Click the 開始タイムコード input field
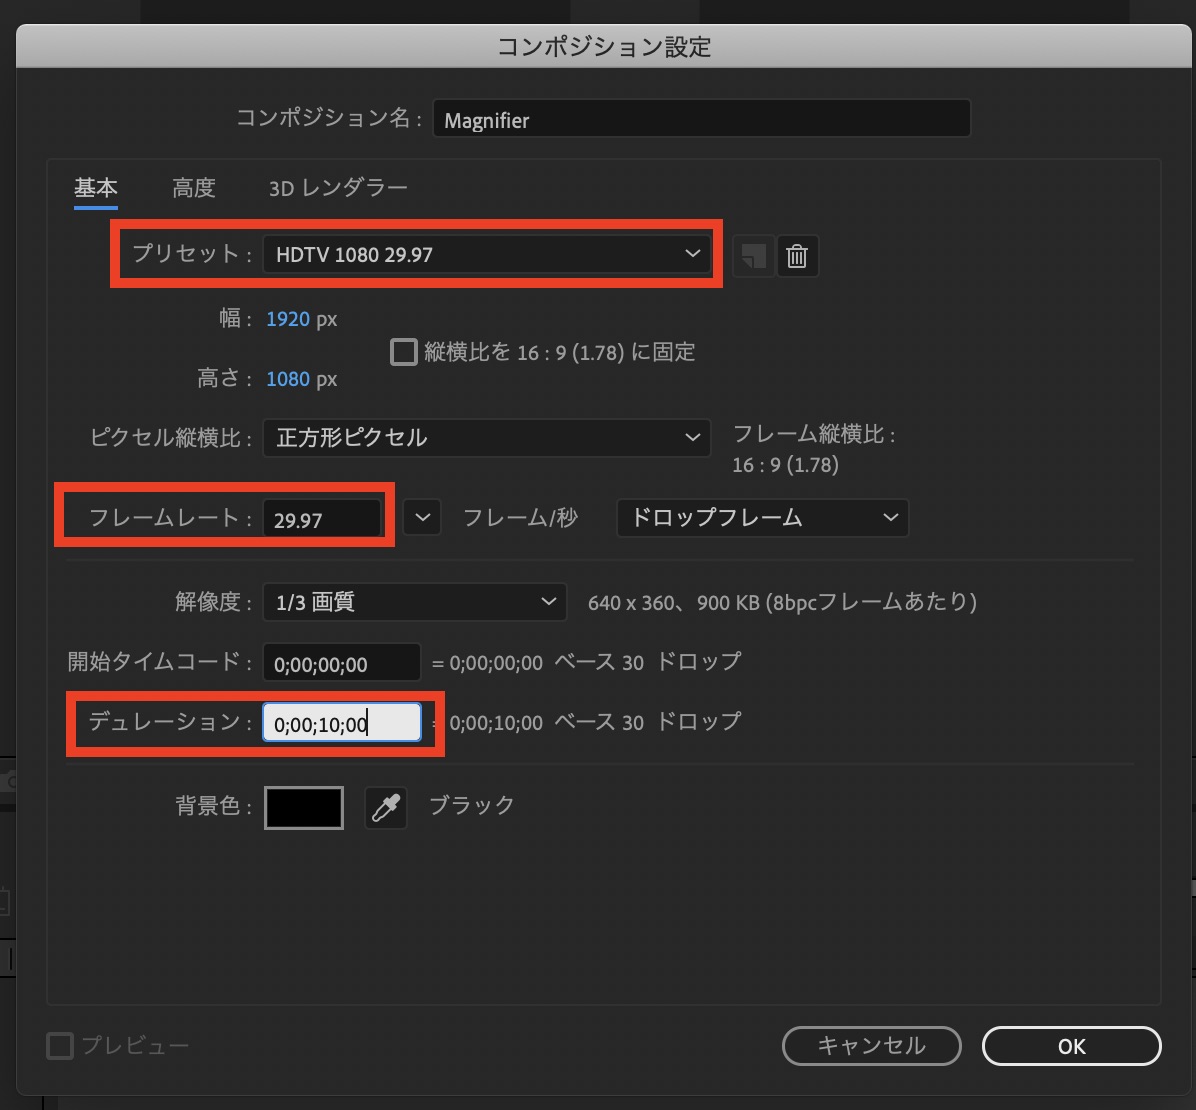This screenshot has width=1196, height=1110. 341,662
